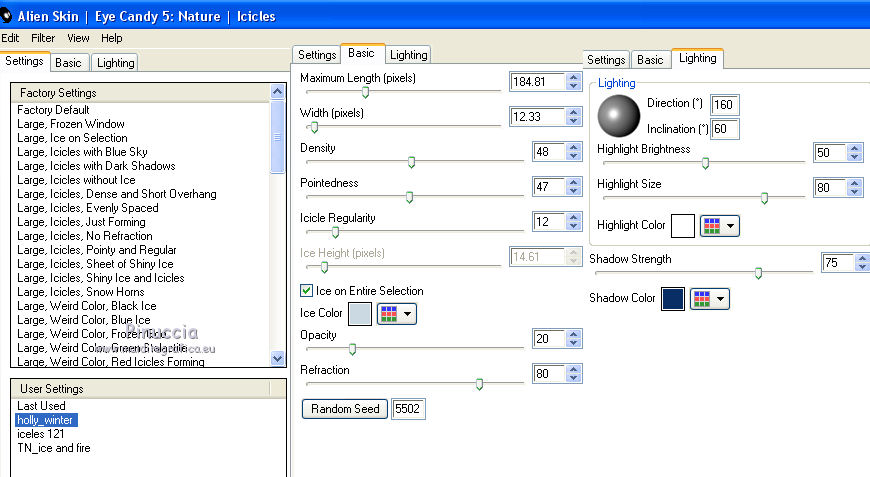Image resolution: width=870 pixels, height=477 pixels.
Task: Increase Icicle Regularity with up arrow
Action: (x=574, y=217)
